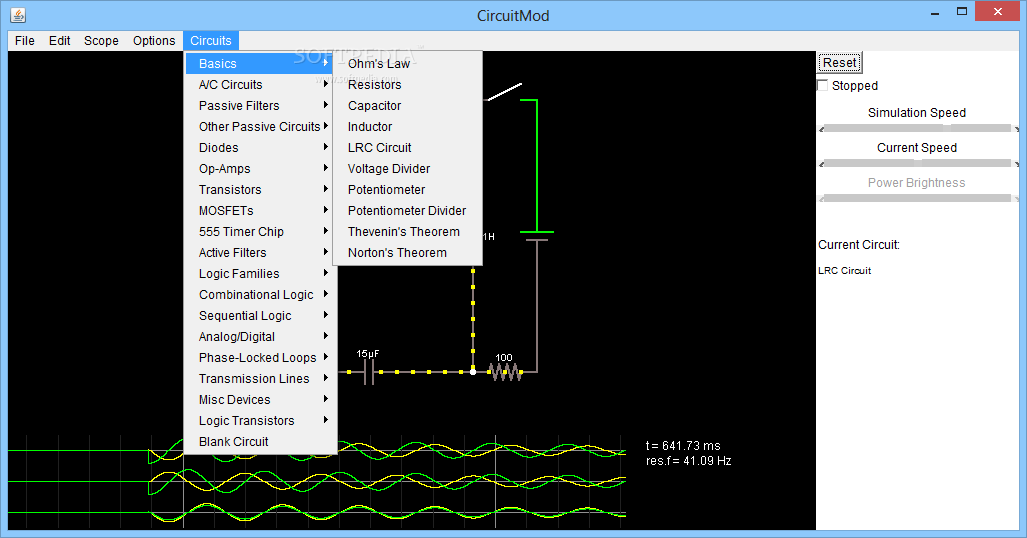Image resolution: width=1027 pixels, height=538 pixels.
Task: Expand the Logic Families submenu
Action: click(x=260, y=273)
